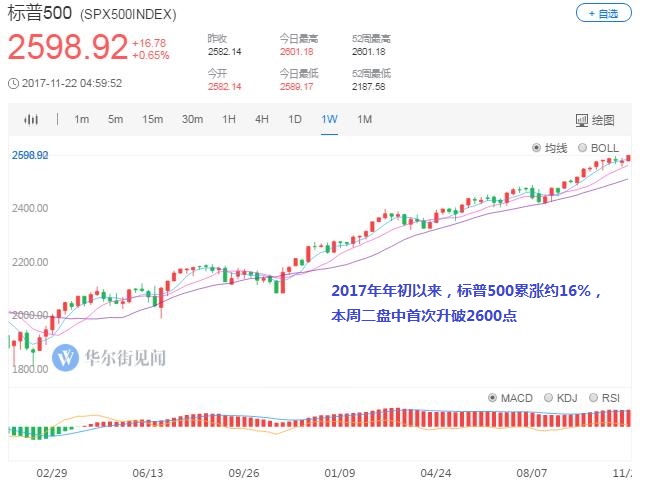Switch to 30m timeframe
Viewport: 648px width, 483px height.
(192, 119)
